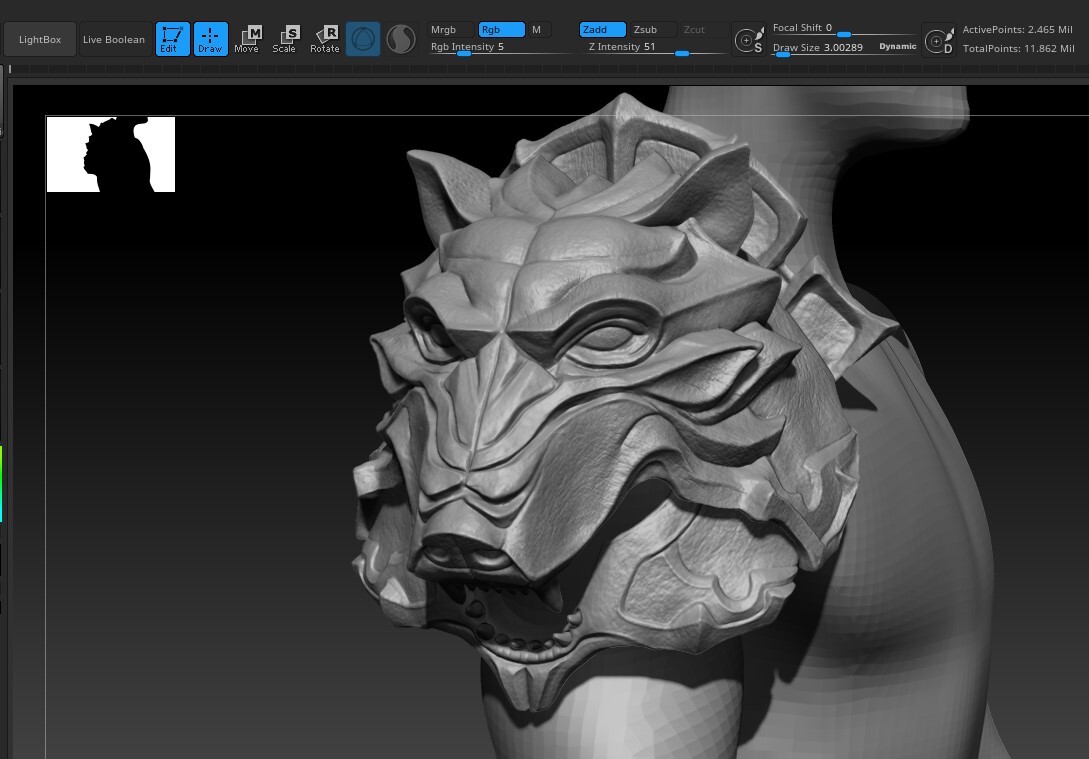Enable Zsub sculpting mode
The height and width of the screenshot is (759, 1089).
(645, 29)
